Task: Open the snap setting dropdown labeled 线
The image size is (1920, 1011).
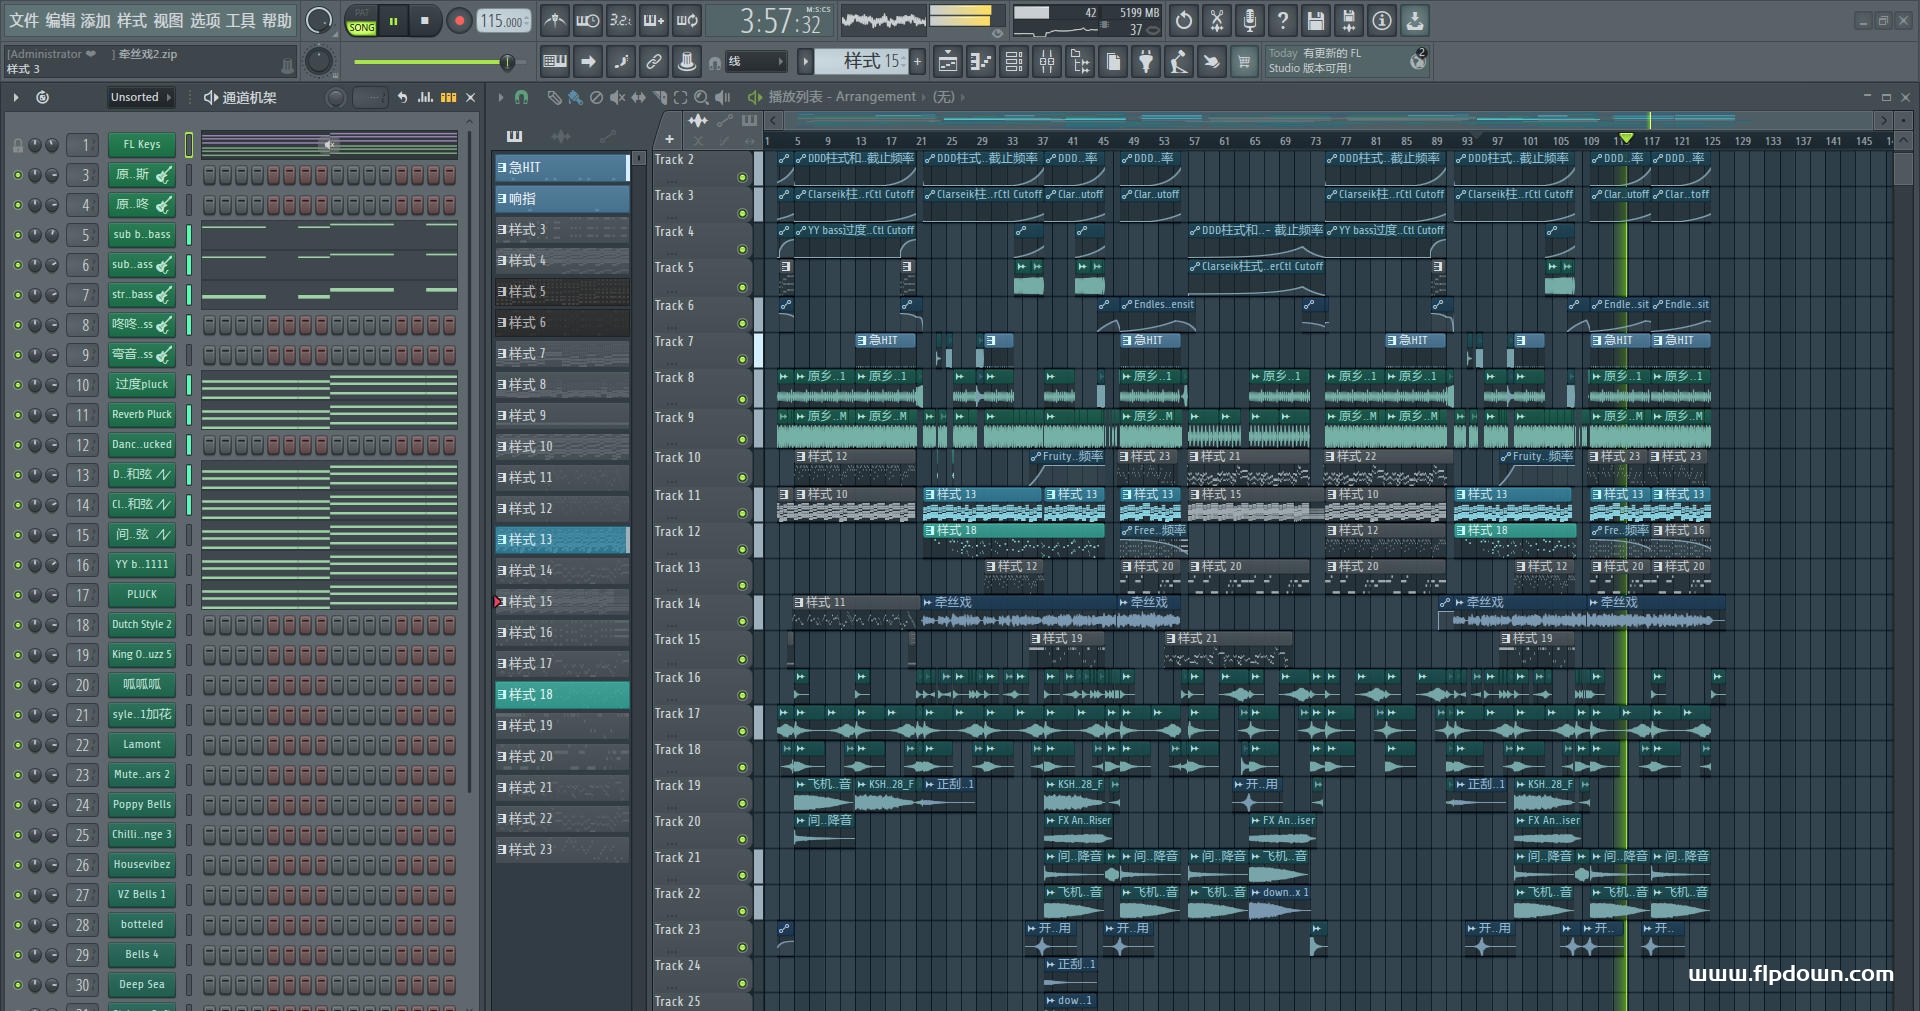Action: [755, 62]
